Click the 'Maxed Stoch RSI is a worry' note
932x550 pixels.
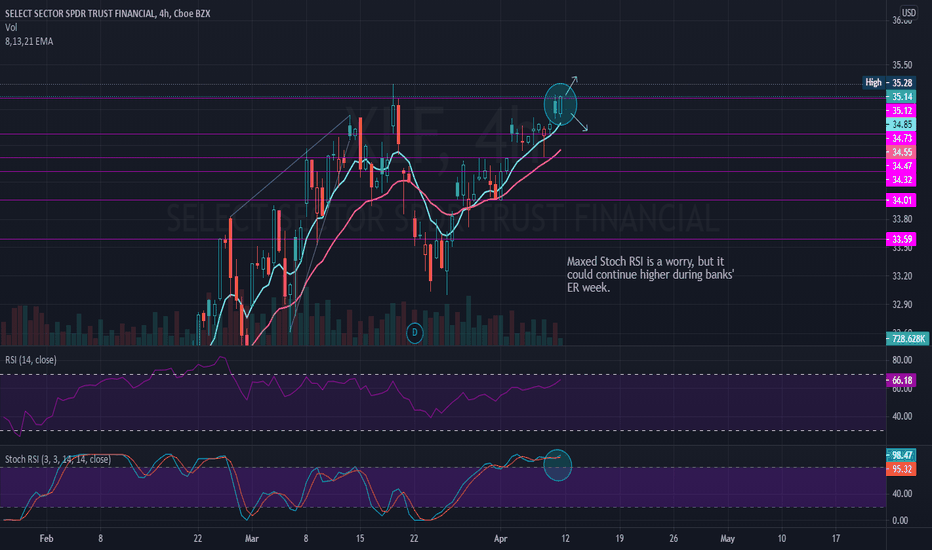pos(650,274)
